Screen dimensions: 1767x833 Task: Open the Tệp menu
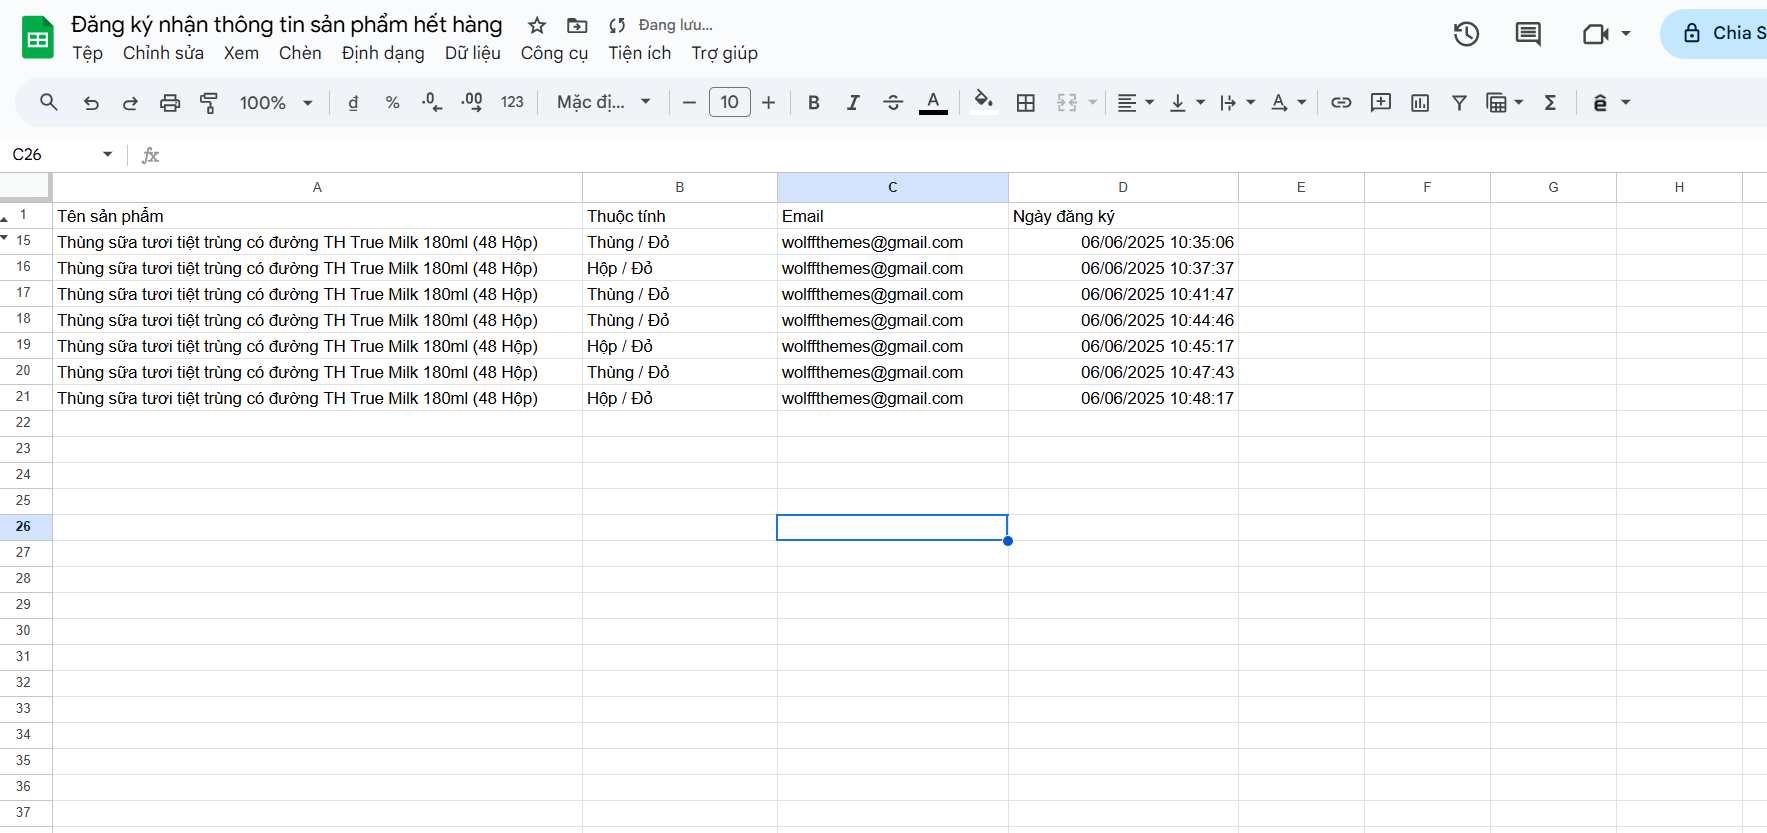pyautogui.click(x=87, y=53)
